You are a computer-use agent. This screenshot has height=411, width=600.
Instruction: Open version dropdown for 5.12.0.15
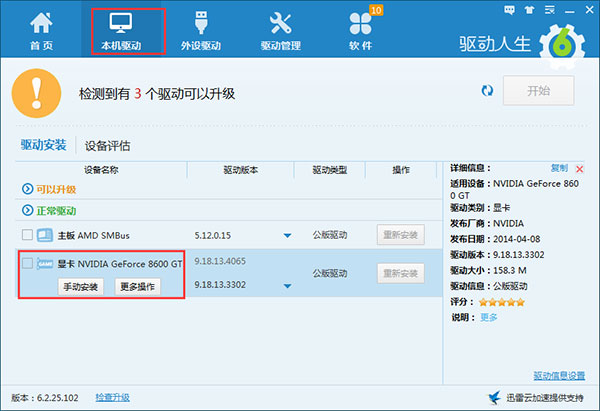point(287,236)
